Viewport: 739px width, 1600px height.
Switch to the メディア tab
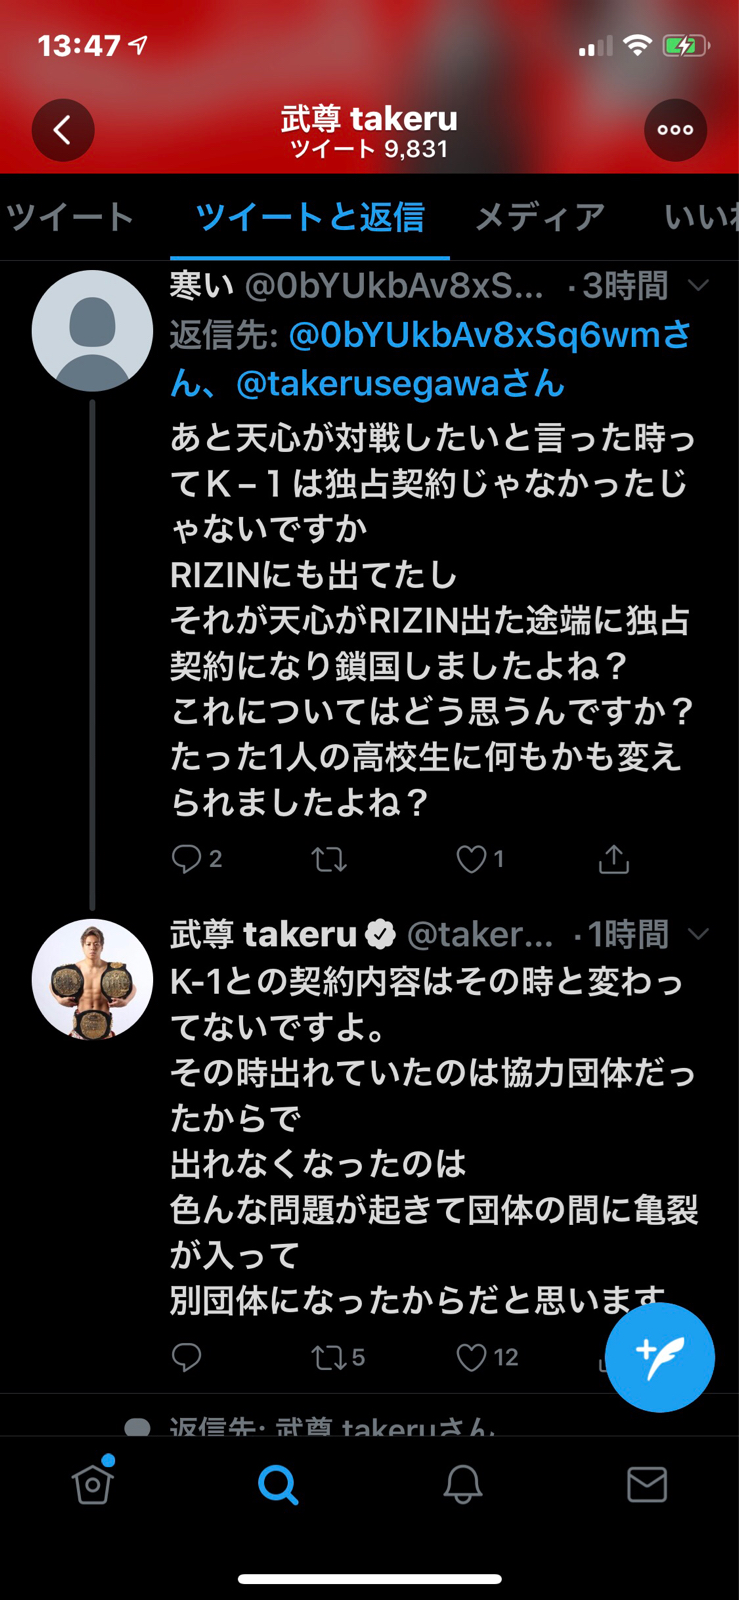coord(540,217)
